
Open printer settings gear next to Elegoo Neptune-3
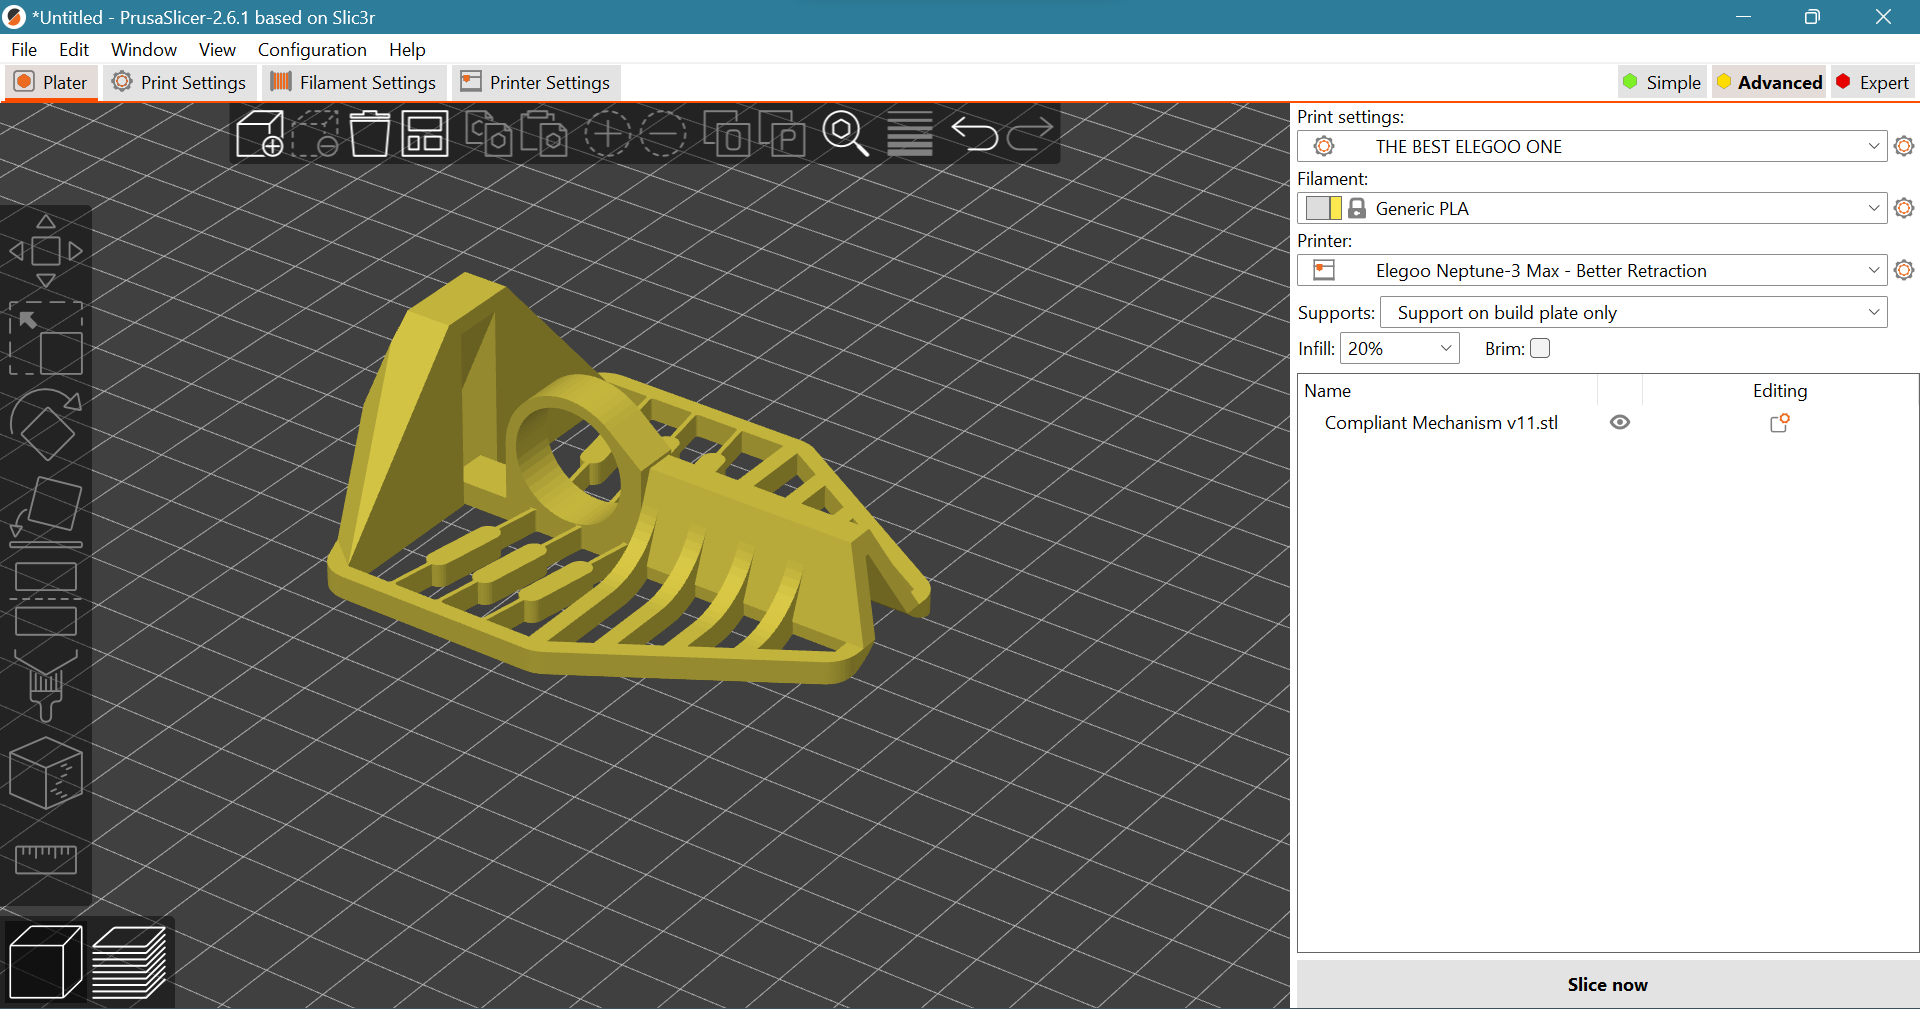point(1903,270)
